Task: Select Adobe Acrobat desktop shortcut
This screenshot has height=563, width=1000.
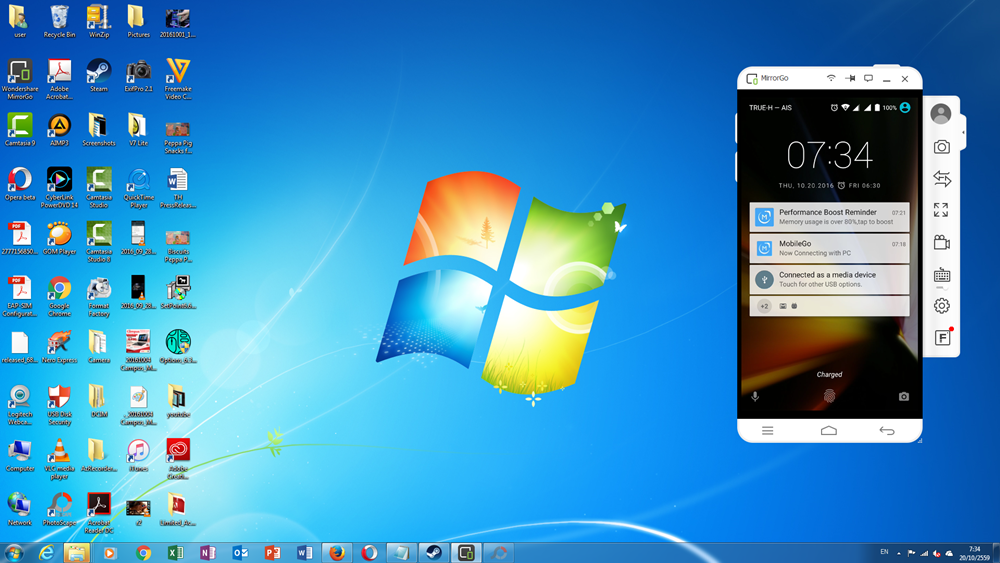Action: [x=59, y=79]
